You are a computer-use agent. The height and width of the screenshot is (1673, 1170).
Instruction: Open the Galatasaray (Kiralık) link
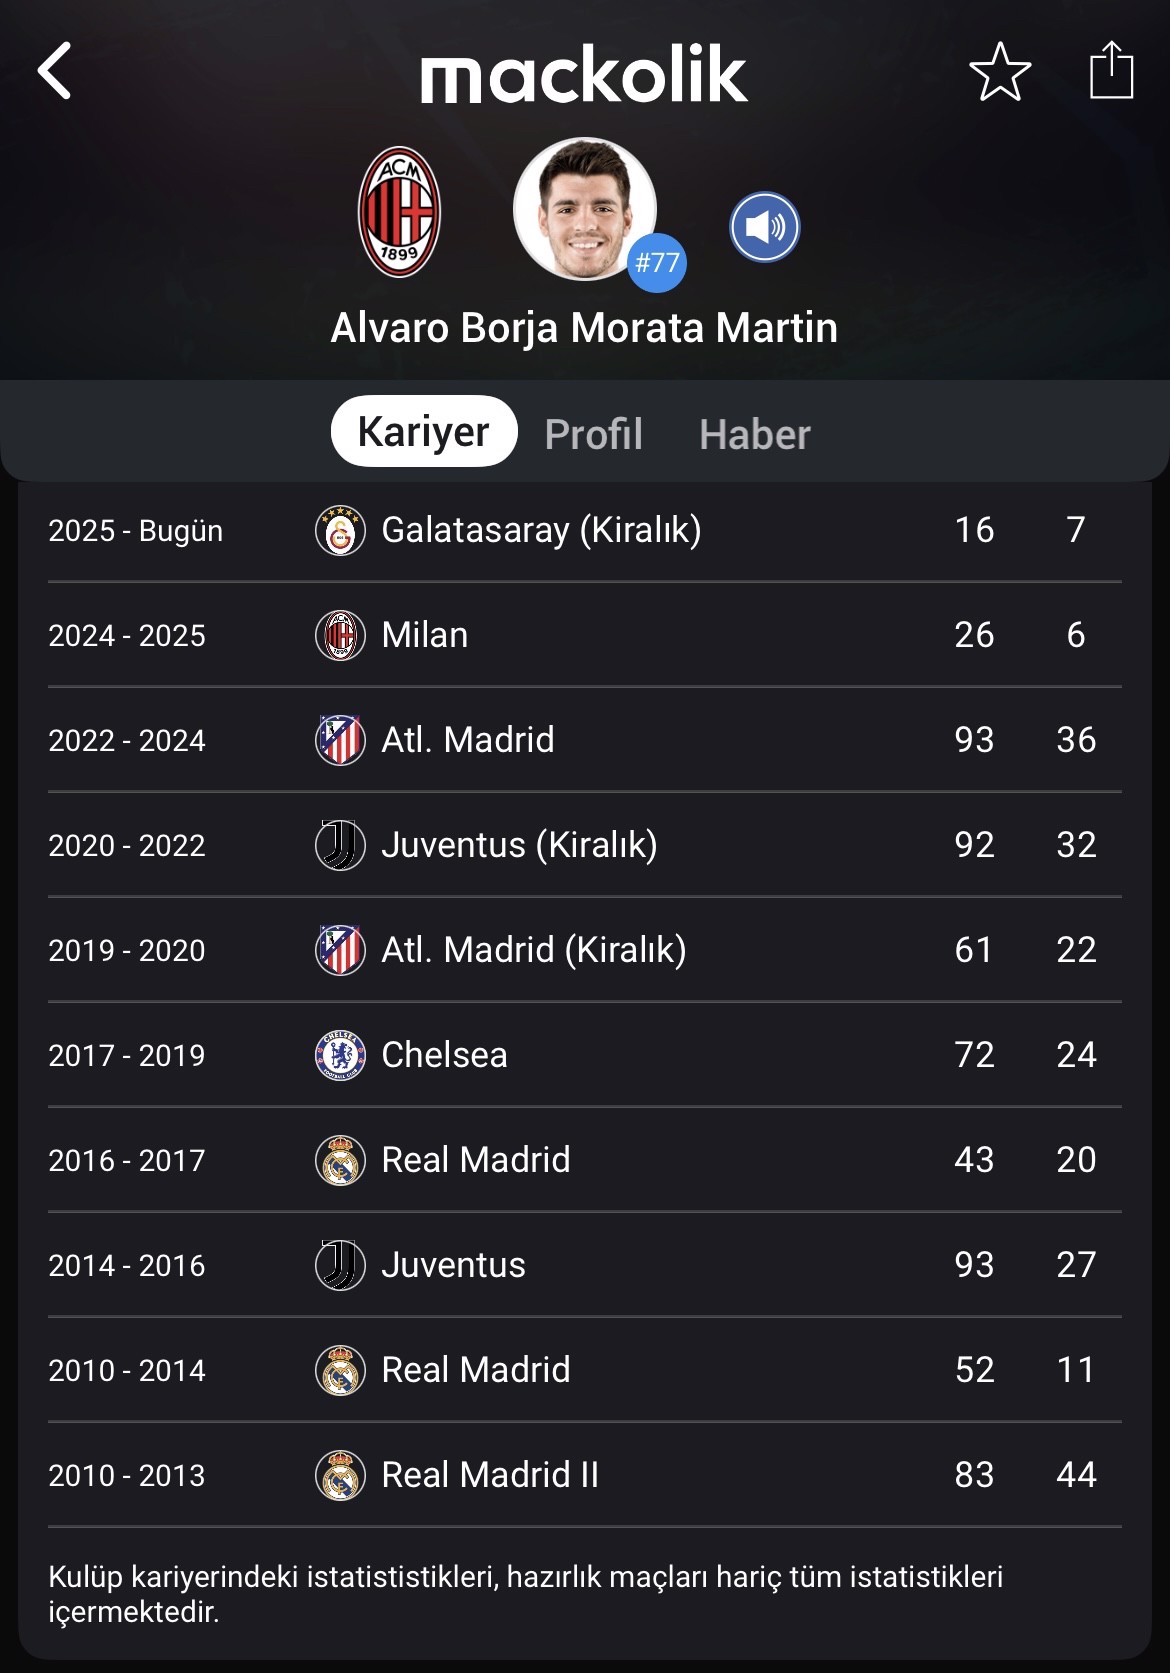(541, 530)
